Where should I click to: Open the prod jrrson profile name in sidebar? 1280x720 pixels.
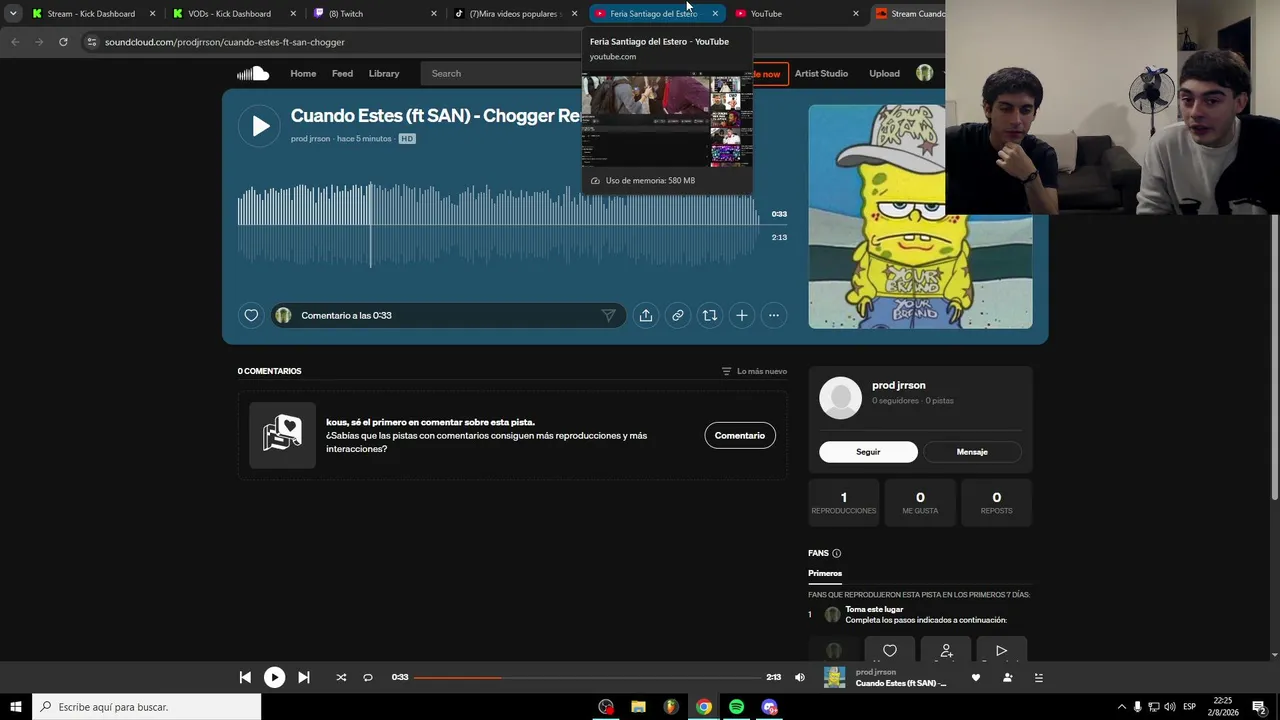point(899,385)
